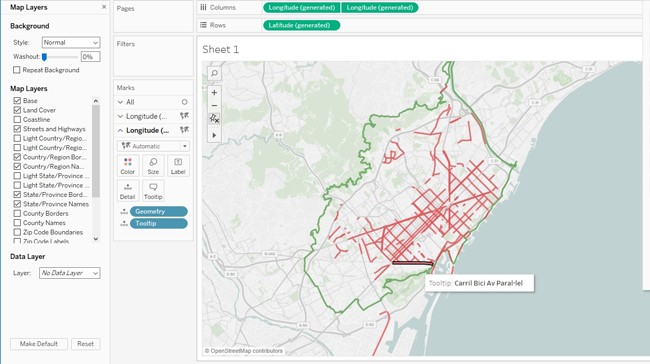The image size is (650, 364).
Task: Open the Detail mark card
Action: 128,191
